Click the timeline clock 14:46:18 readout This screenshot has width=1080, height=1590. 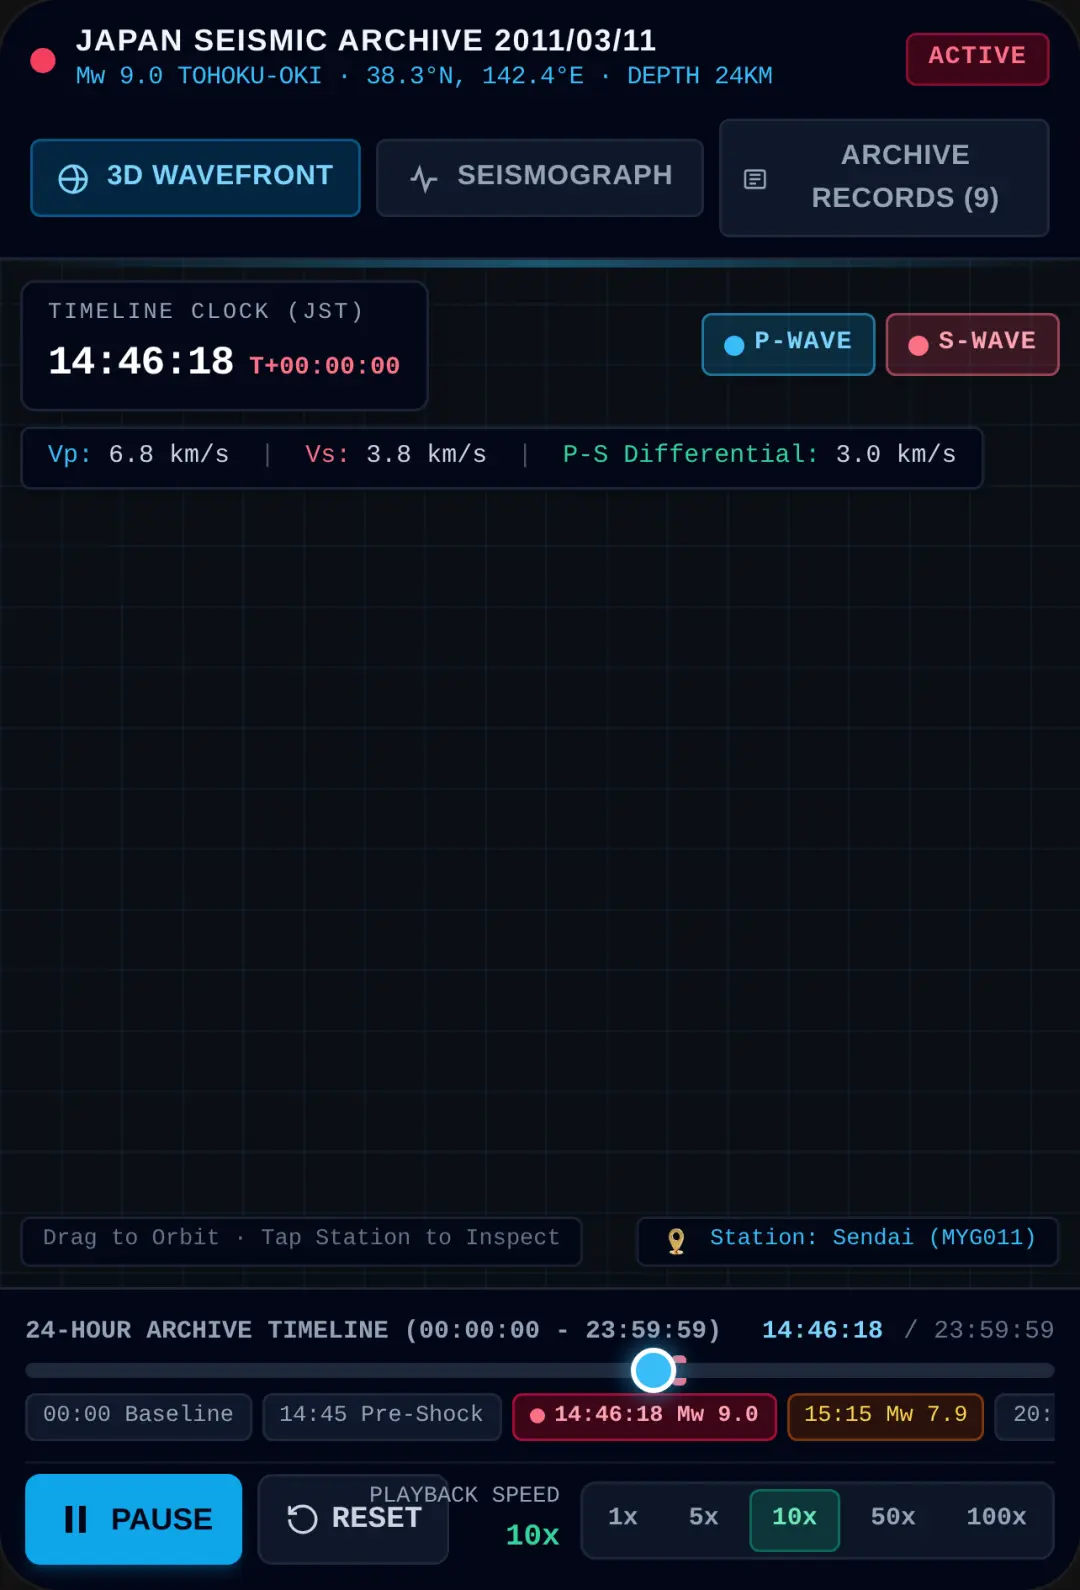point(141,361)
